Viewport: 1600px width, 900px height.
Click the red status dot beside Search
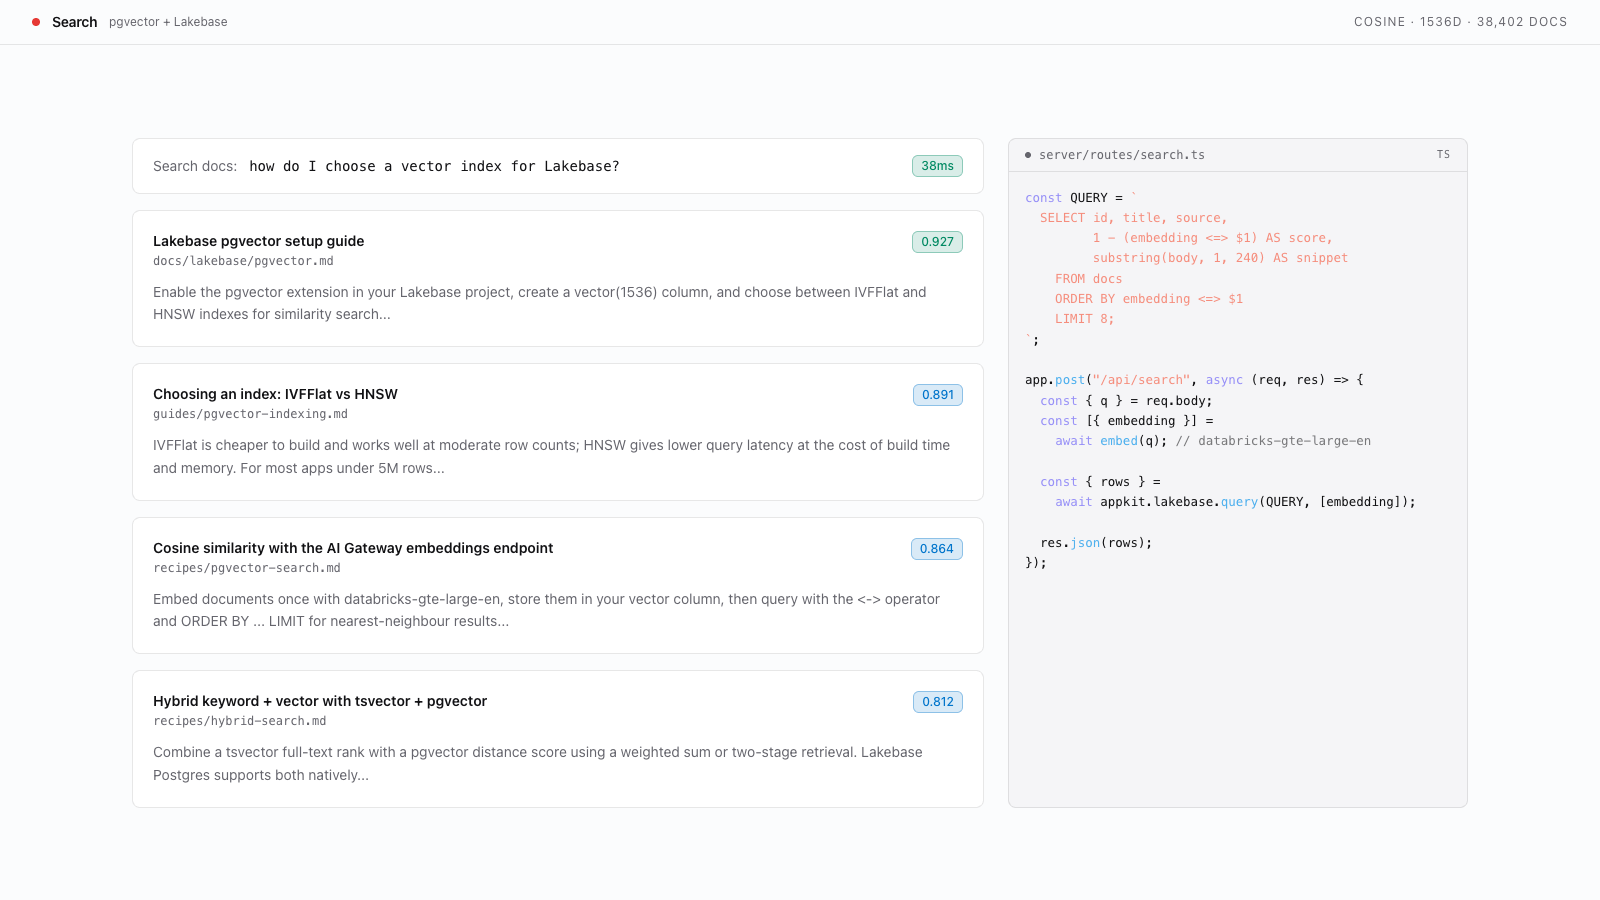coord(36,22)
